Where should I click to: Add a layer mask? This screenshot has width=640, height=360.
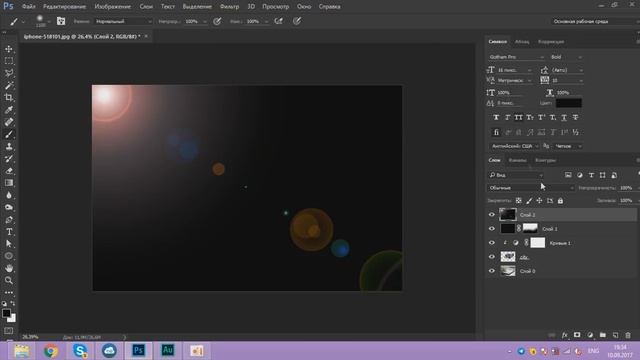[x=577, y=335]
